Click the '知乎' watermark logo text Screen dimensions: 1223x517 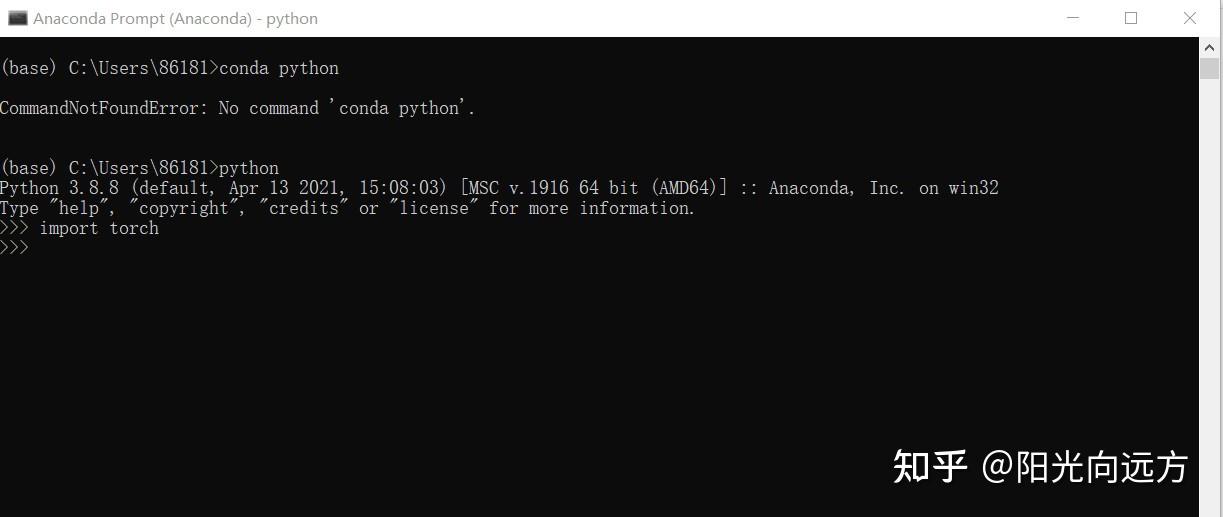[930, 467]
